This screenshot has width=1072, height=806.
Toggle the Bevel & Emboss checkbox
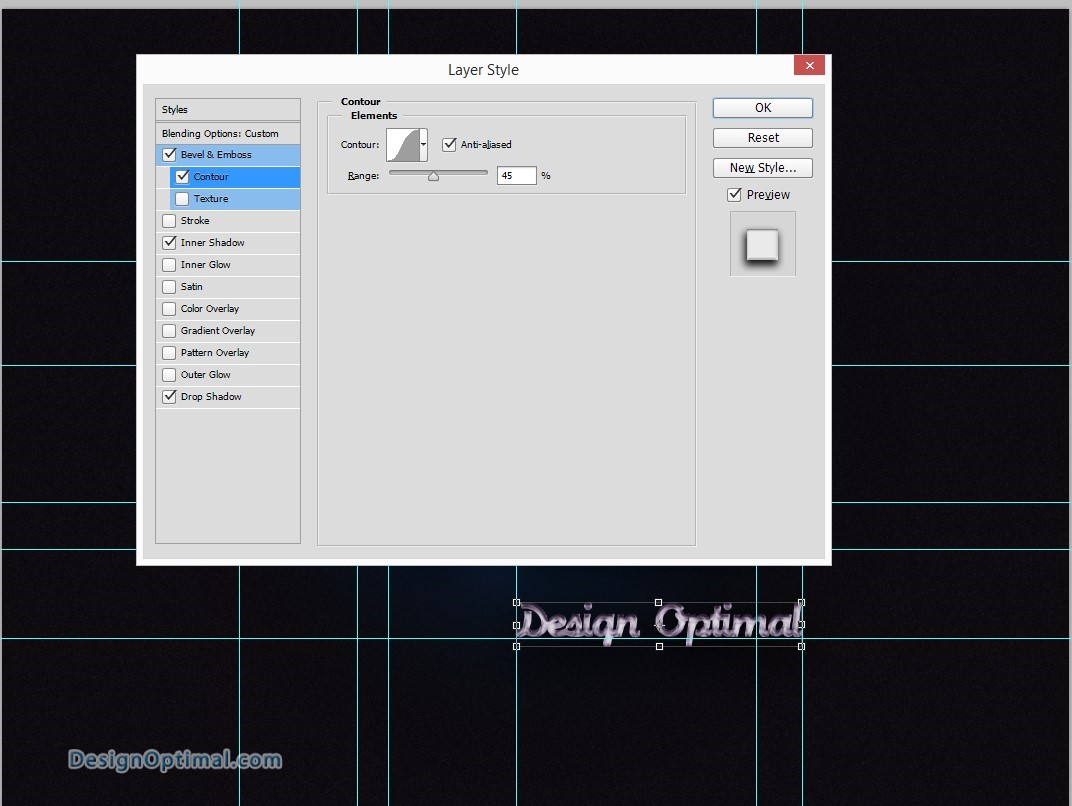pyautogui.click(x=170, y=155)
